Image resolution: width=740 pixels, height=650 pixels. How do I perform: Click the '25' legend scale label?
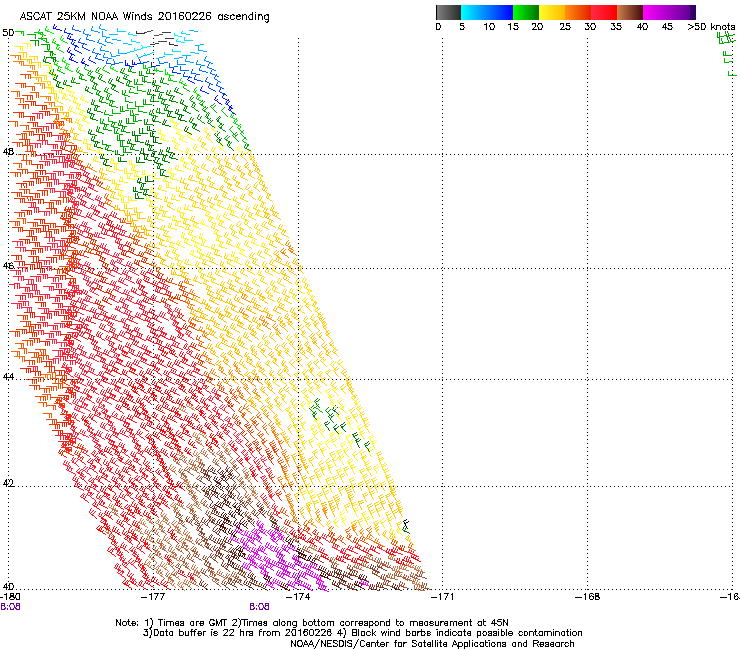(565, 27)
